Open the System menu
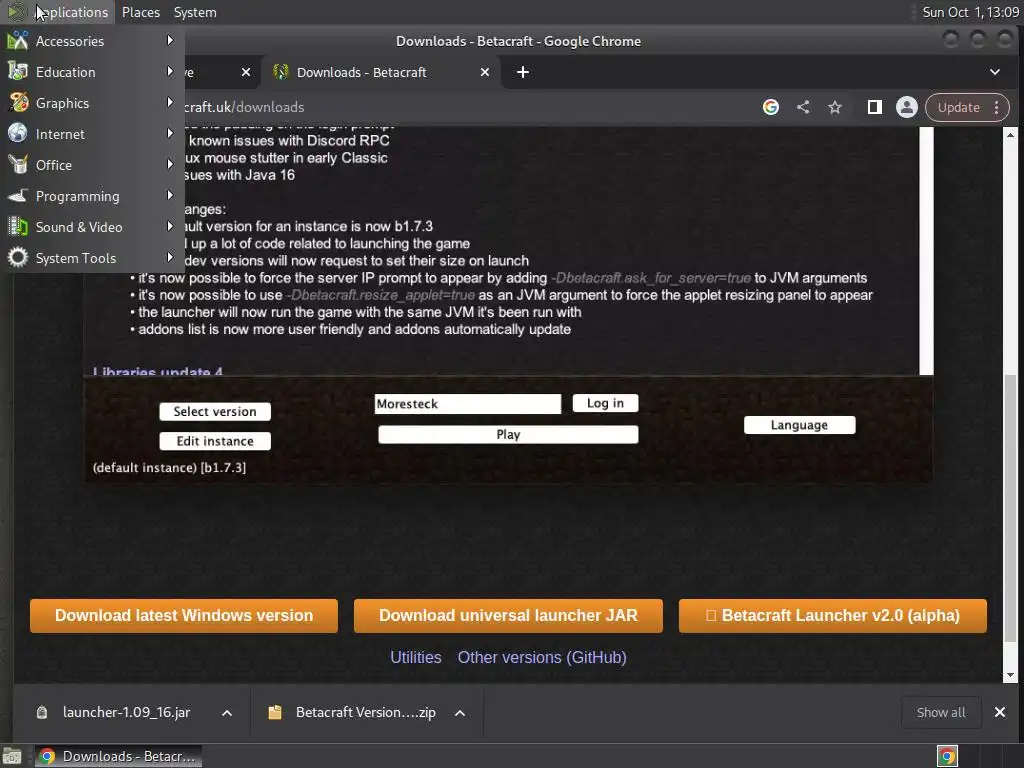This screenshot has height=768, width=1024. point(195,12)
